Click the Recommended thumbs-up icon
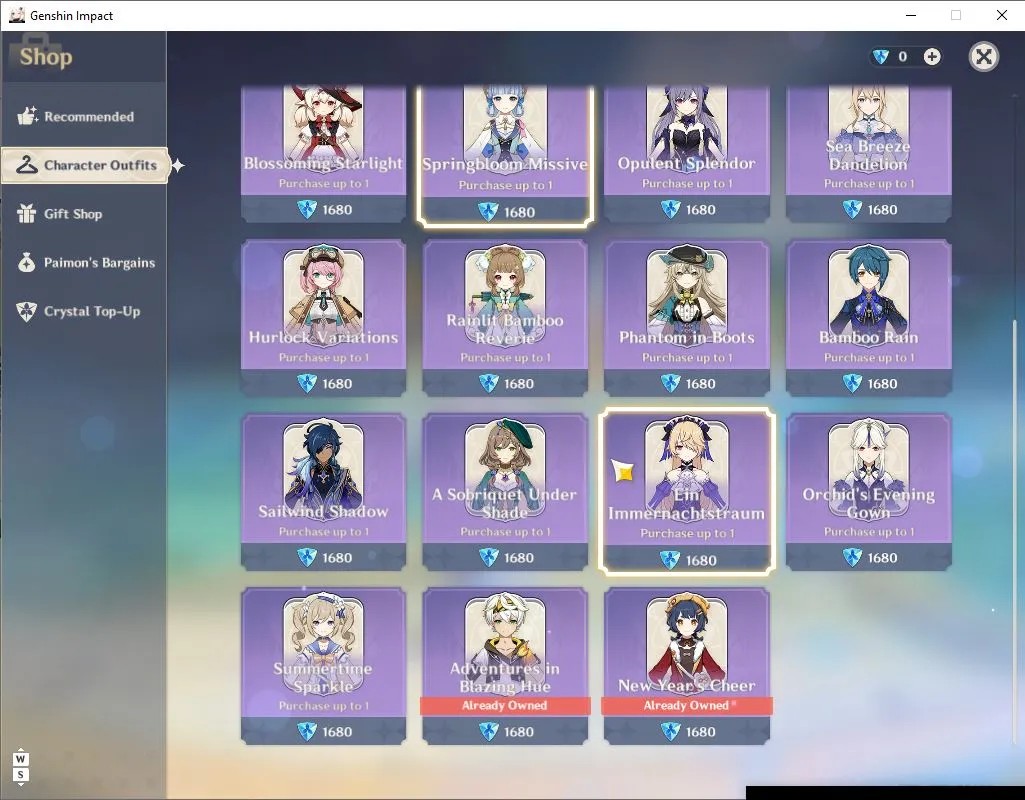The width and height of the screenshot is (1025, 800). (x=27, y=116)
